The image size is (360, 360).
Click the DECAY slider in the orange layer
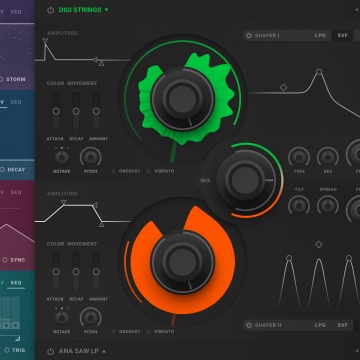pos(76,271)
